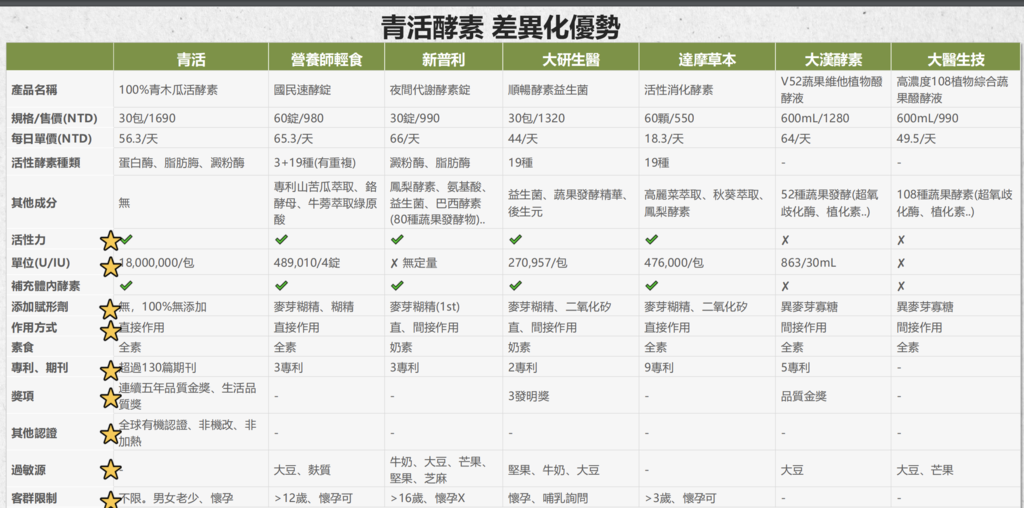
Task: Click the star beside 過敏源 row
Action: 110,469
